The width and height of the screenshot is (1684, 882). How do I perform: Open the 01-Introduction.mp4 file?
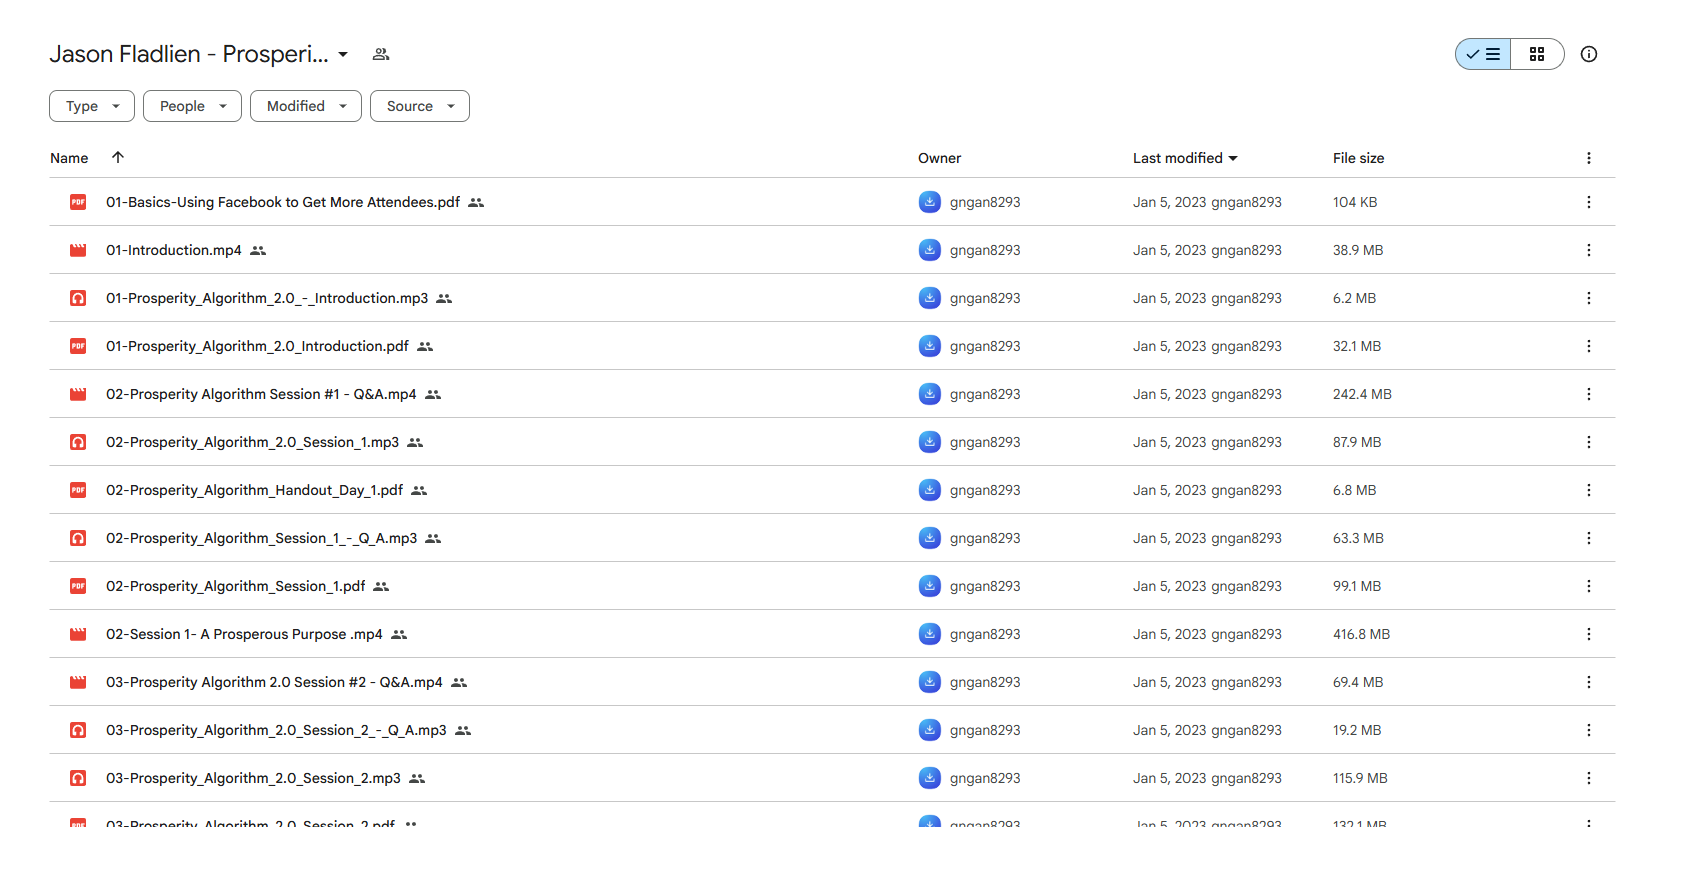tap(174, 250)
